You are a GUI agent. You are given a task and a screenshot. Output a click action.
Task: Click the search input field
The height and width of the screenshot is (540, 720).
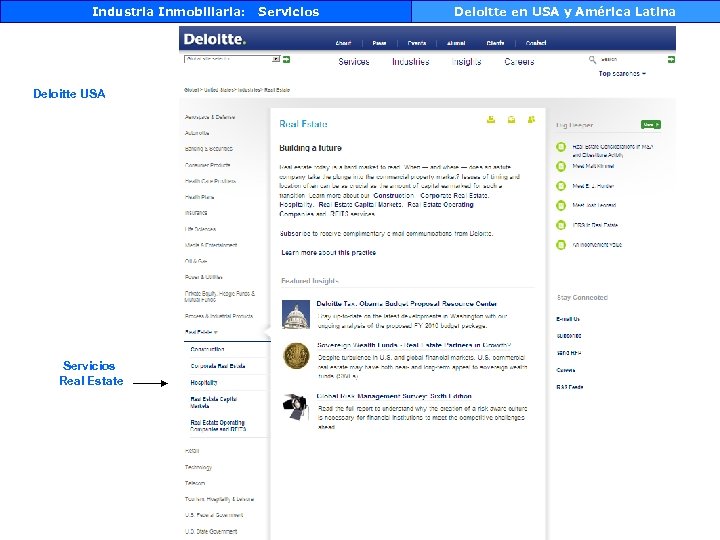(631, 59)
